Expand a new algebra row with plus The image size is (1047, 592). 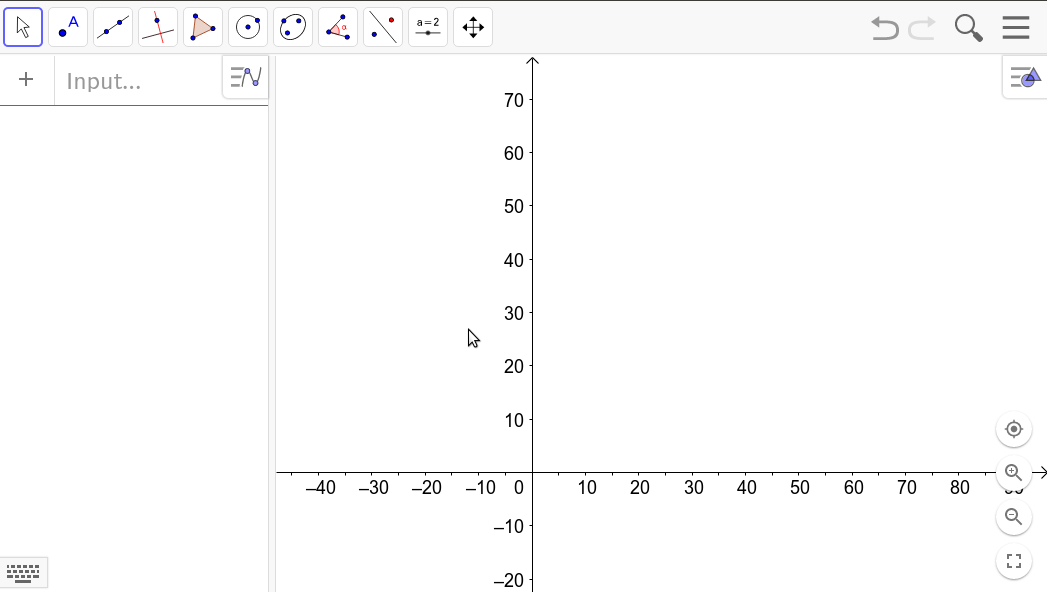[x=26, y=79]
